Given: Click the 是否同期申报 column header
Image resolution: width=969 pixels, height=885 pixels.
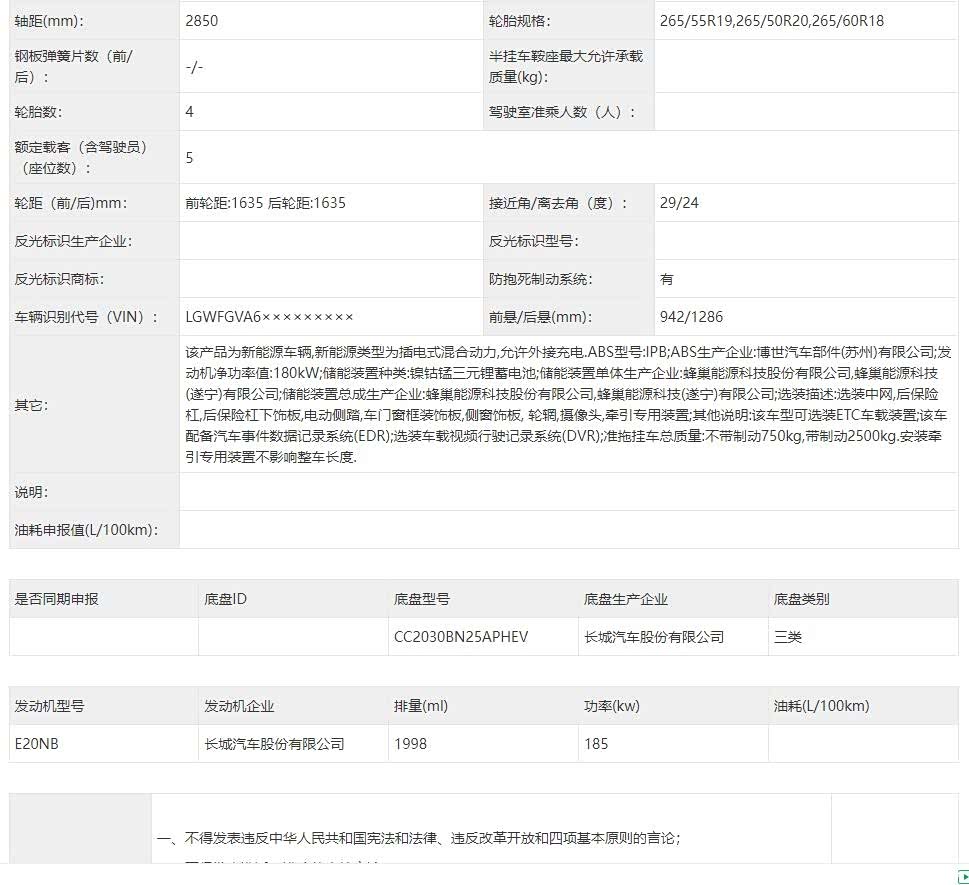Looking at the screenshot, I should (56, 600).
